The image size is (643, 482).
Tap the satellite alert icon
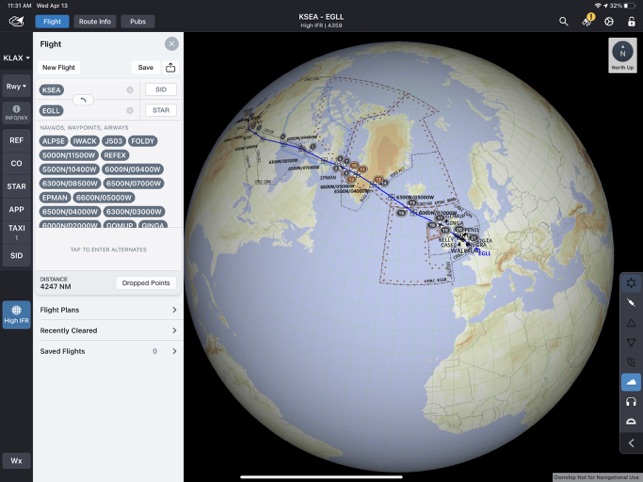(587, 21)
